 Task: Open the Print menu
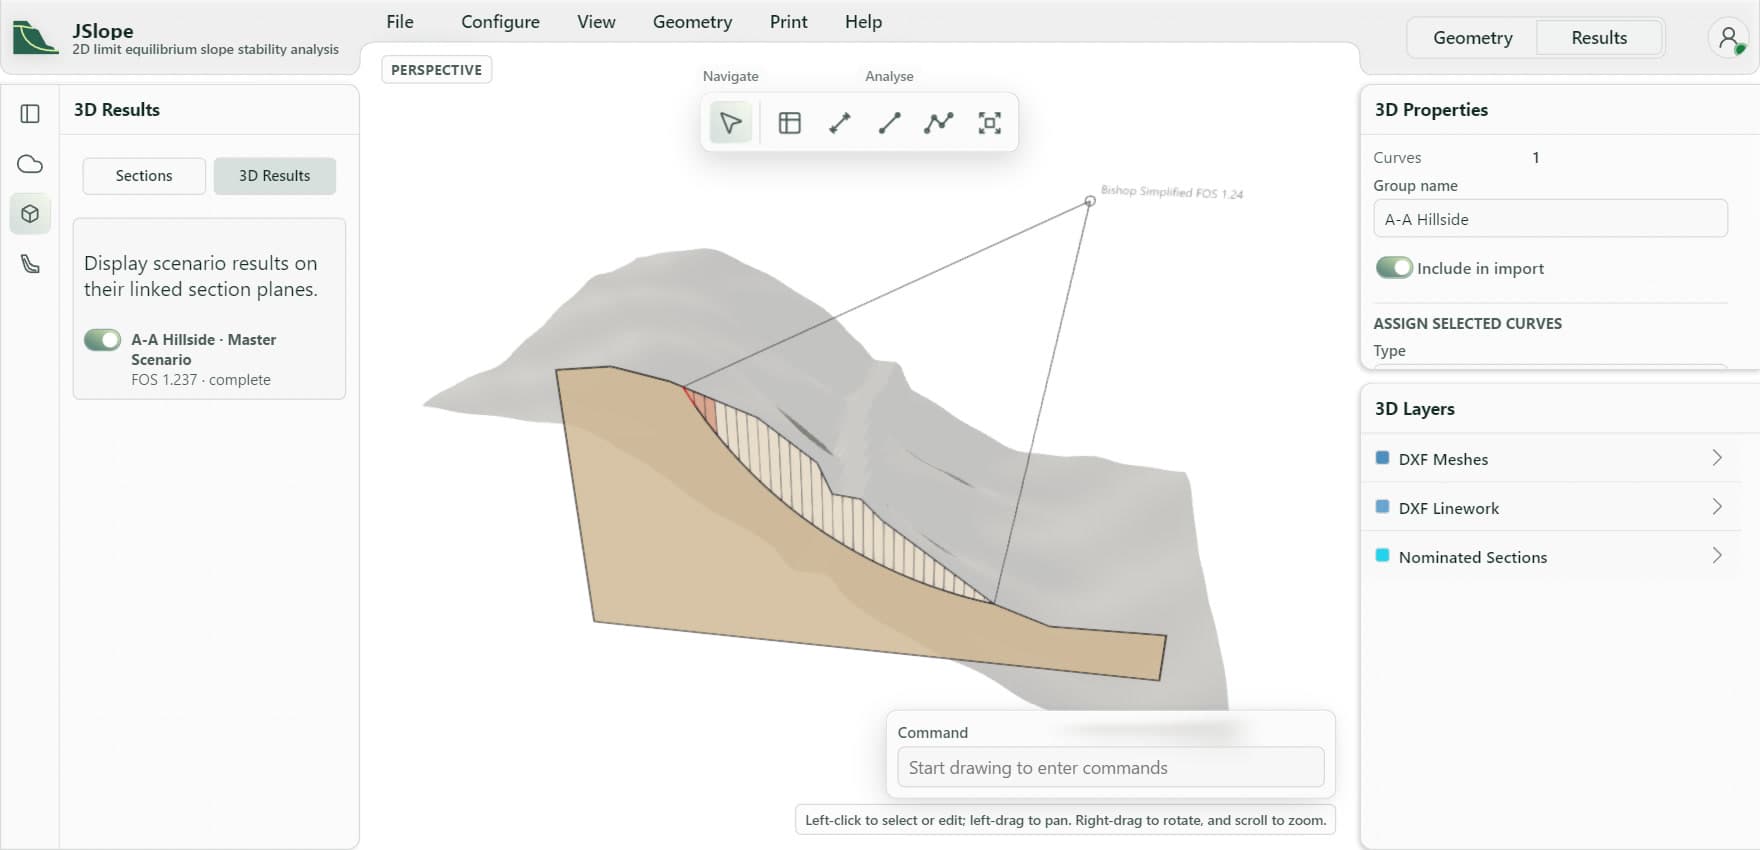coord(788,22)
